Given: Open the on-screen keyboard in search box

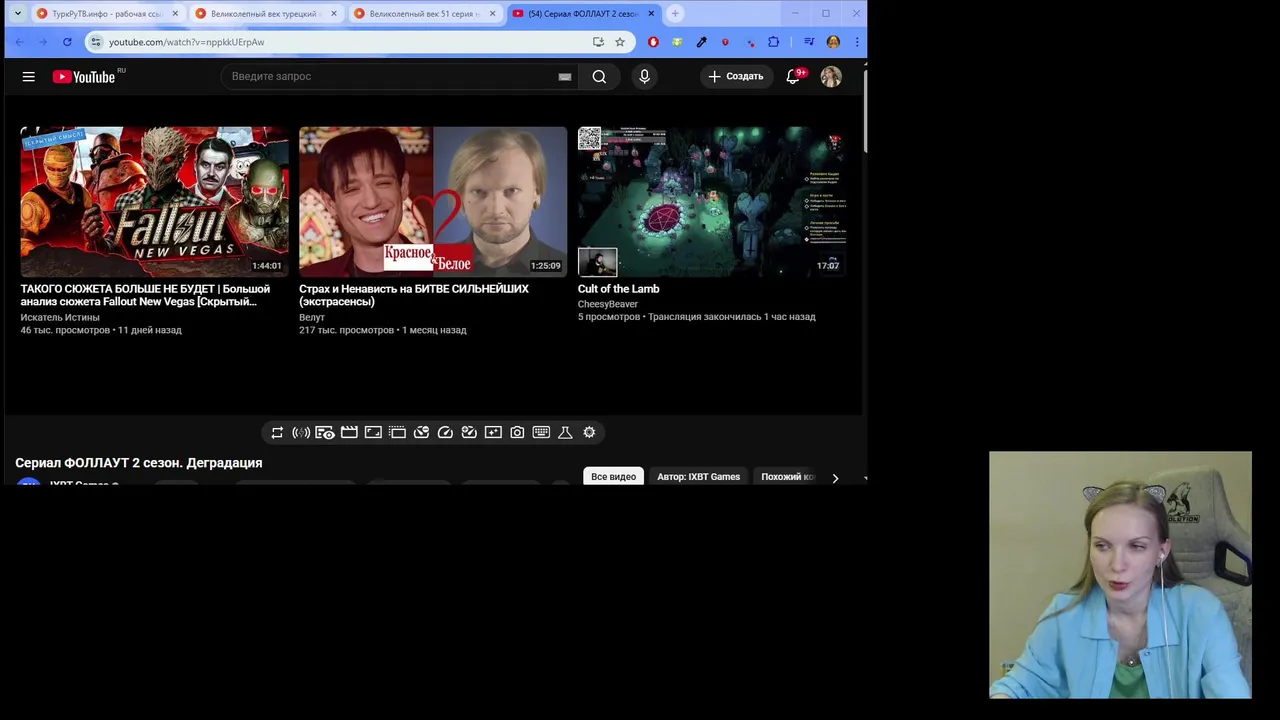Looking at the screenshot, I should tap(565, 76).
